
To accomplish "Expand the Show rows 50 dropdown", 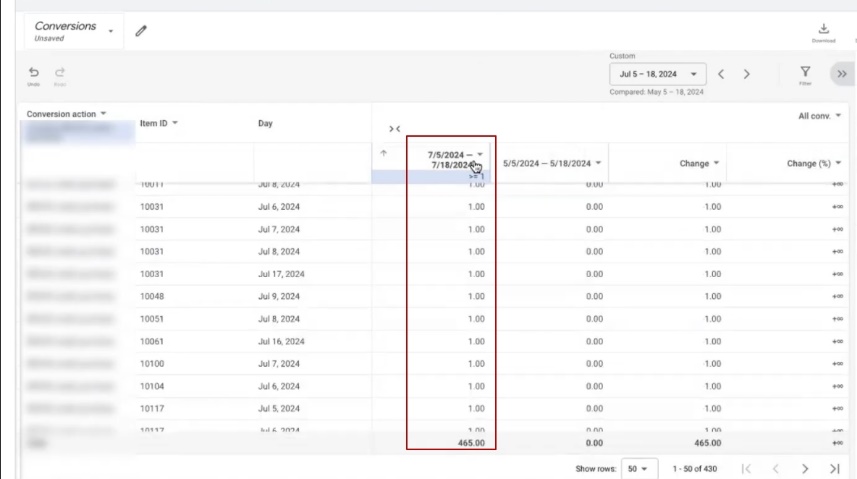I will tap(637, 468).
